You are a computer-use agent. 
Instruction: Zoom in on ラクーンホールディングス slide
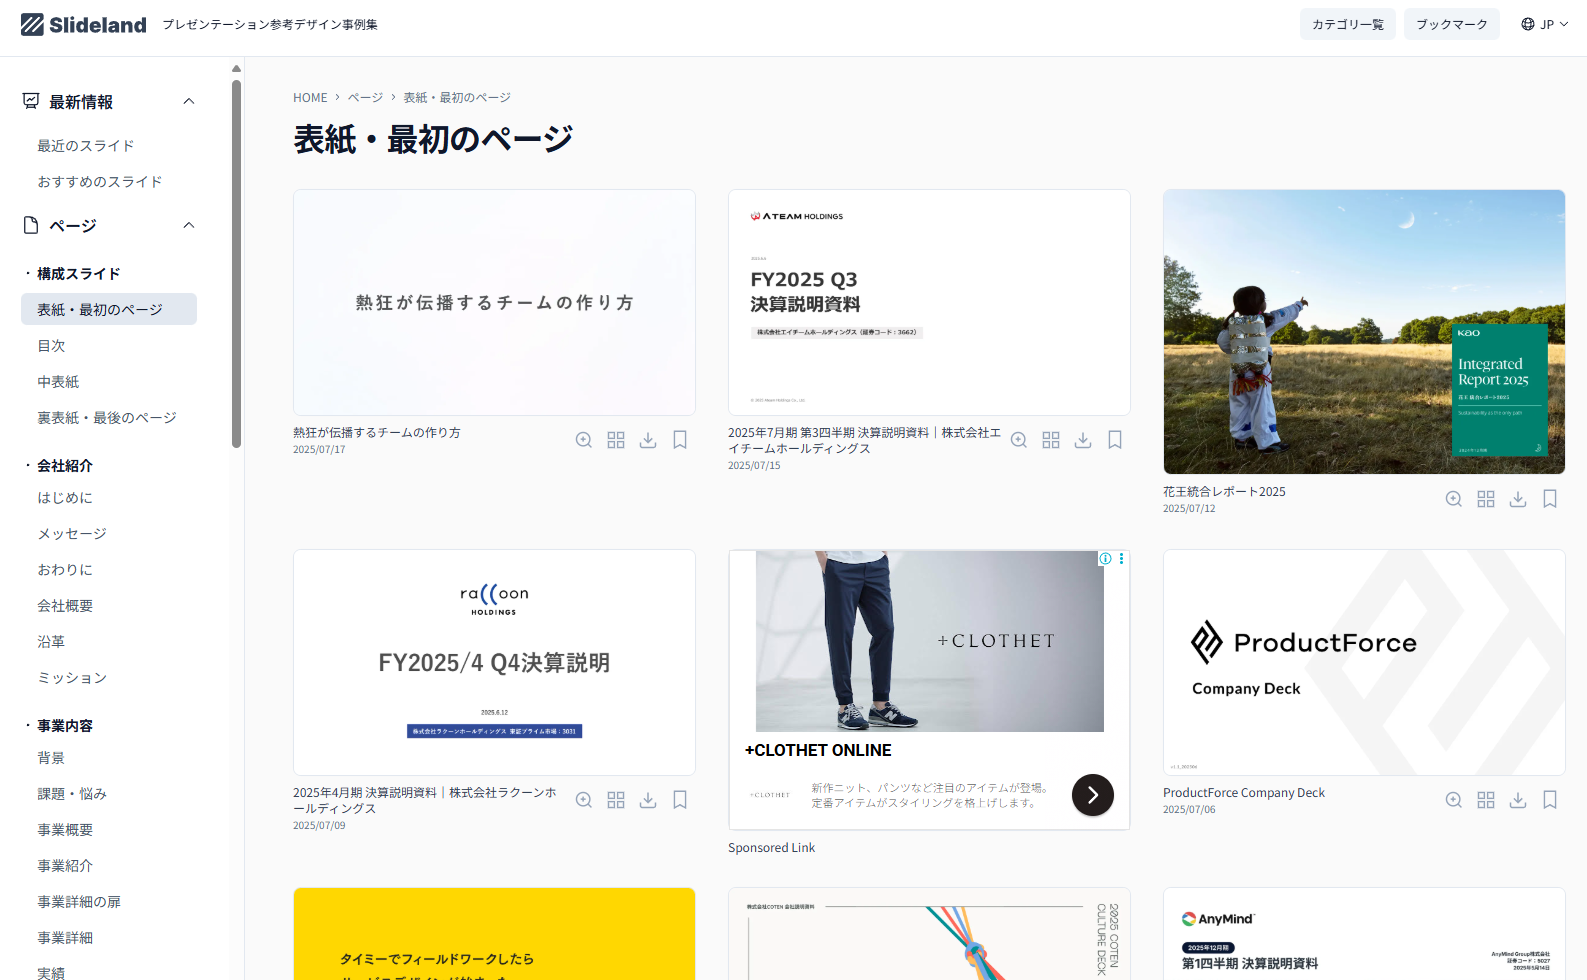point(584,800)
